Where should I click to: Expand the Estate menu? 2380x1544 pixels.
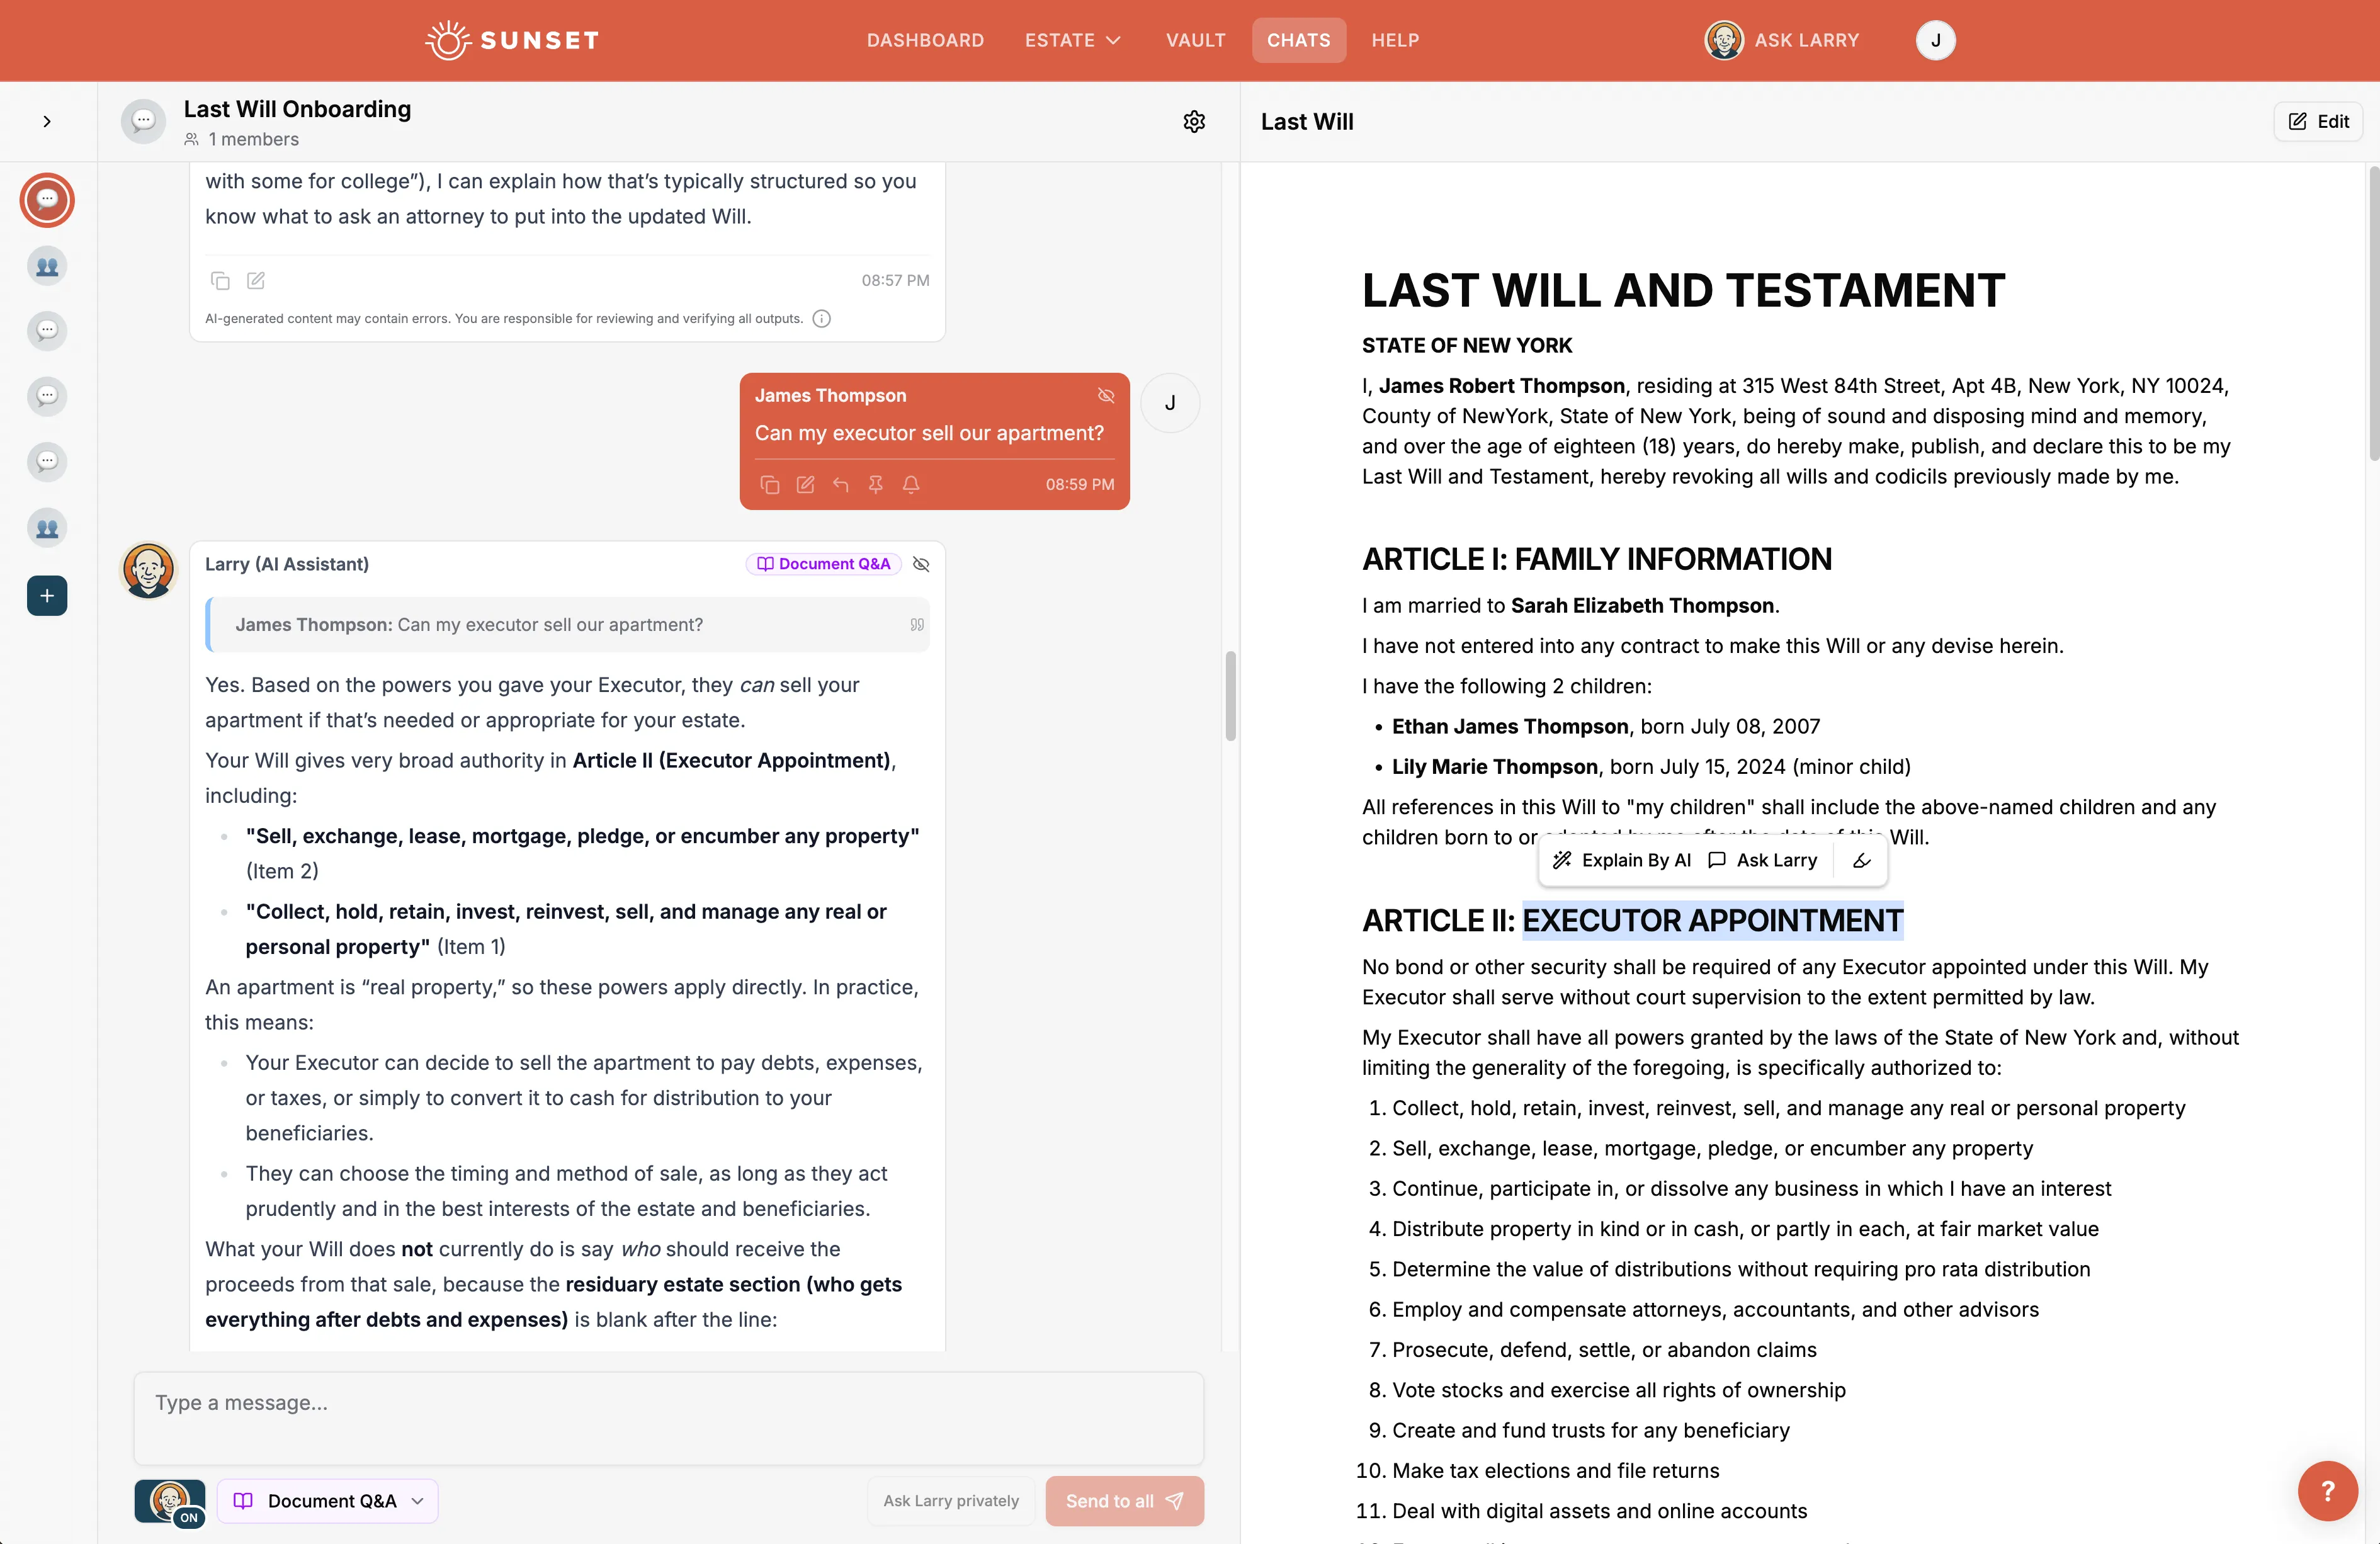click(1073, 40)
